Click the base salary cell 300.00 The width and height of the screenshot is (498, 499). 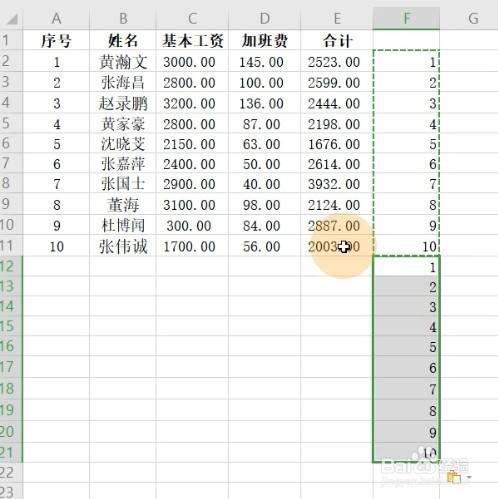(192, 226)
